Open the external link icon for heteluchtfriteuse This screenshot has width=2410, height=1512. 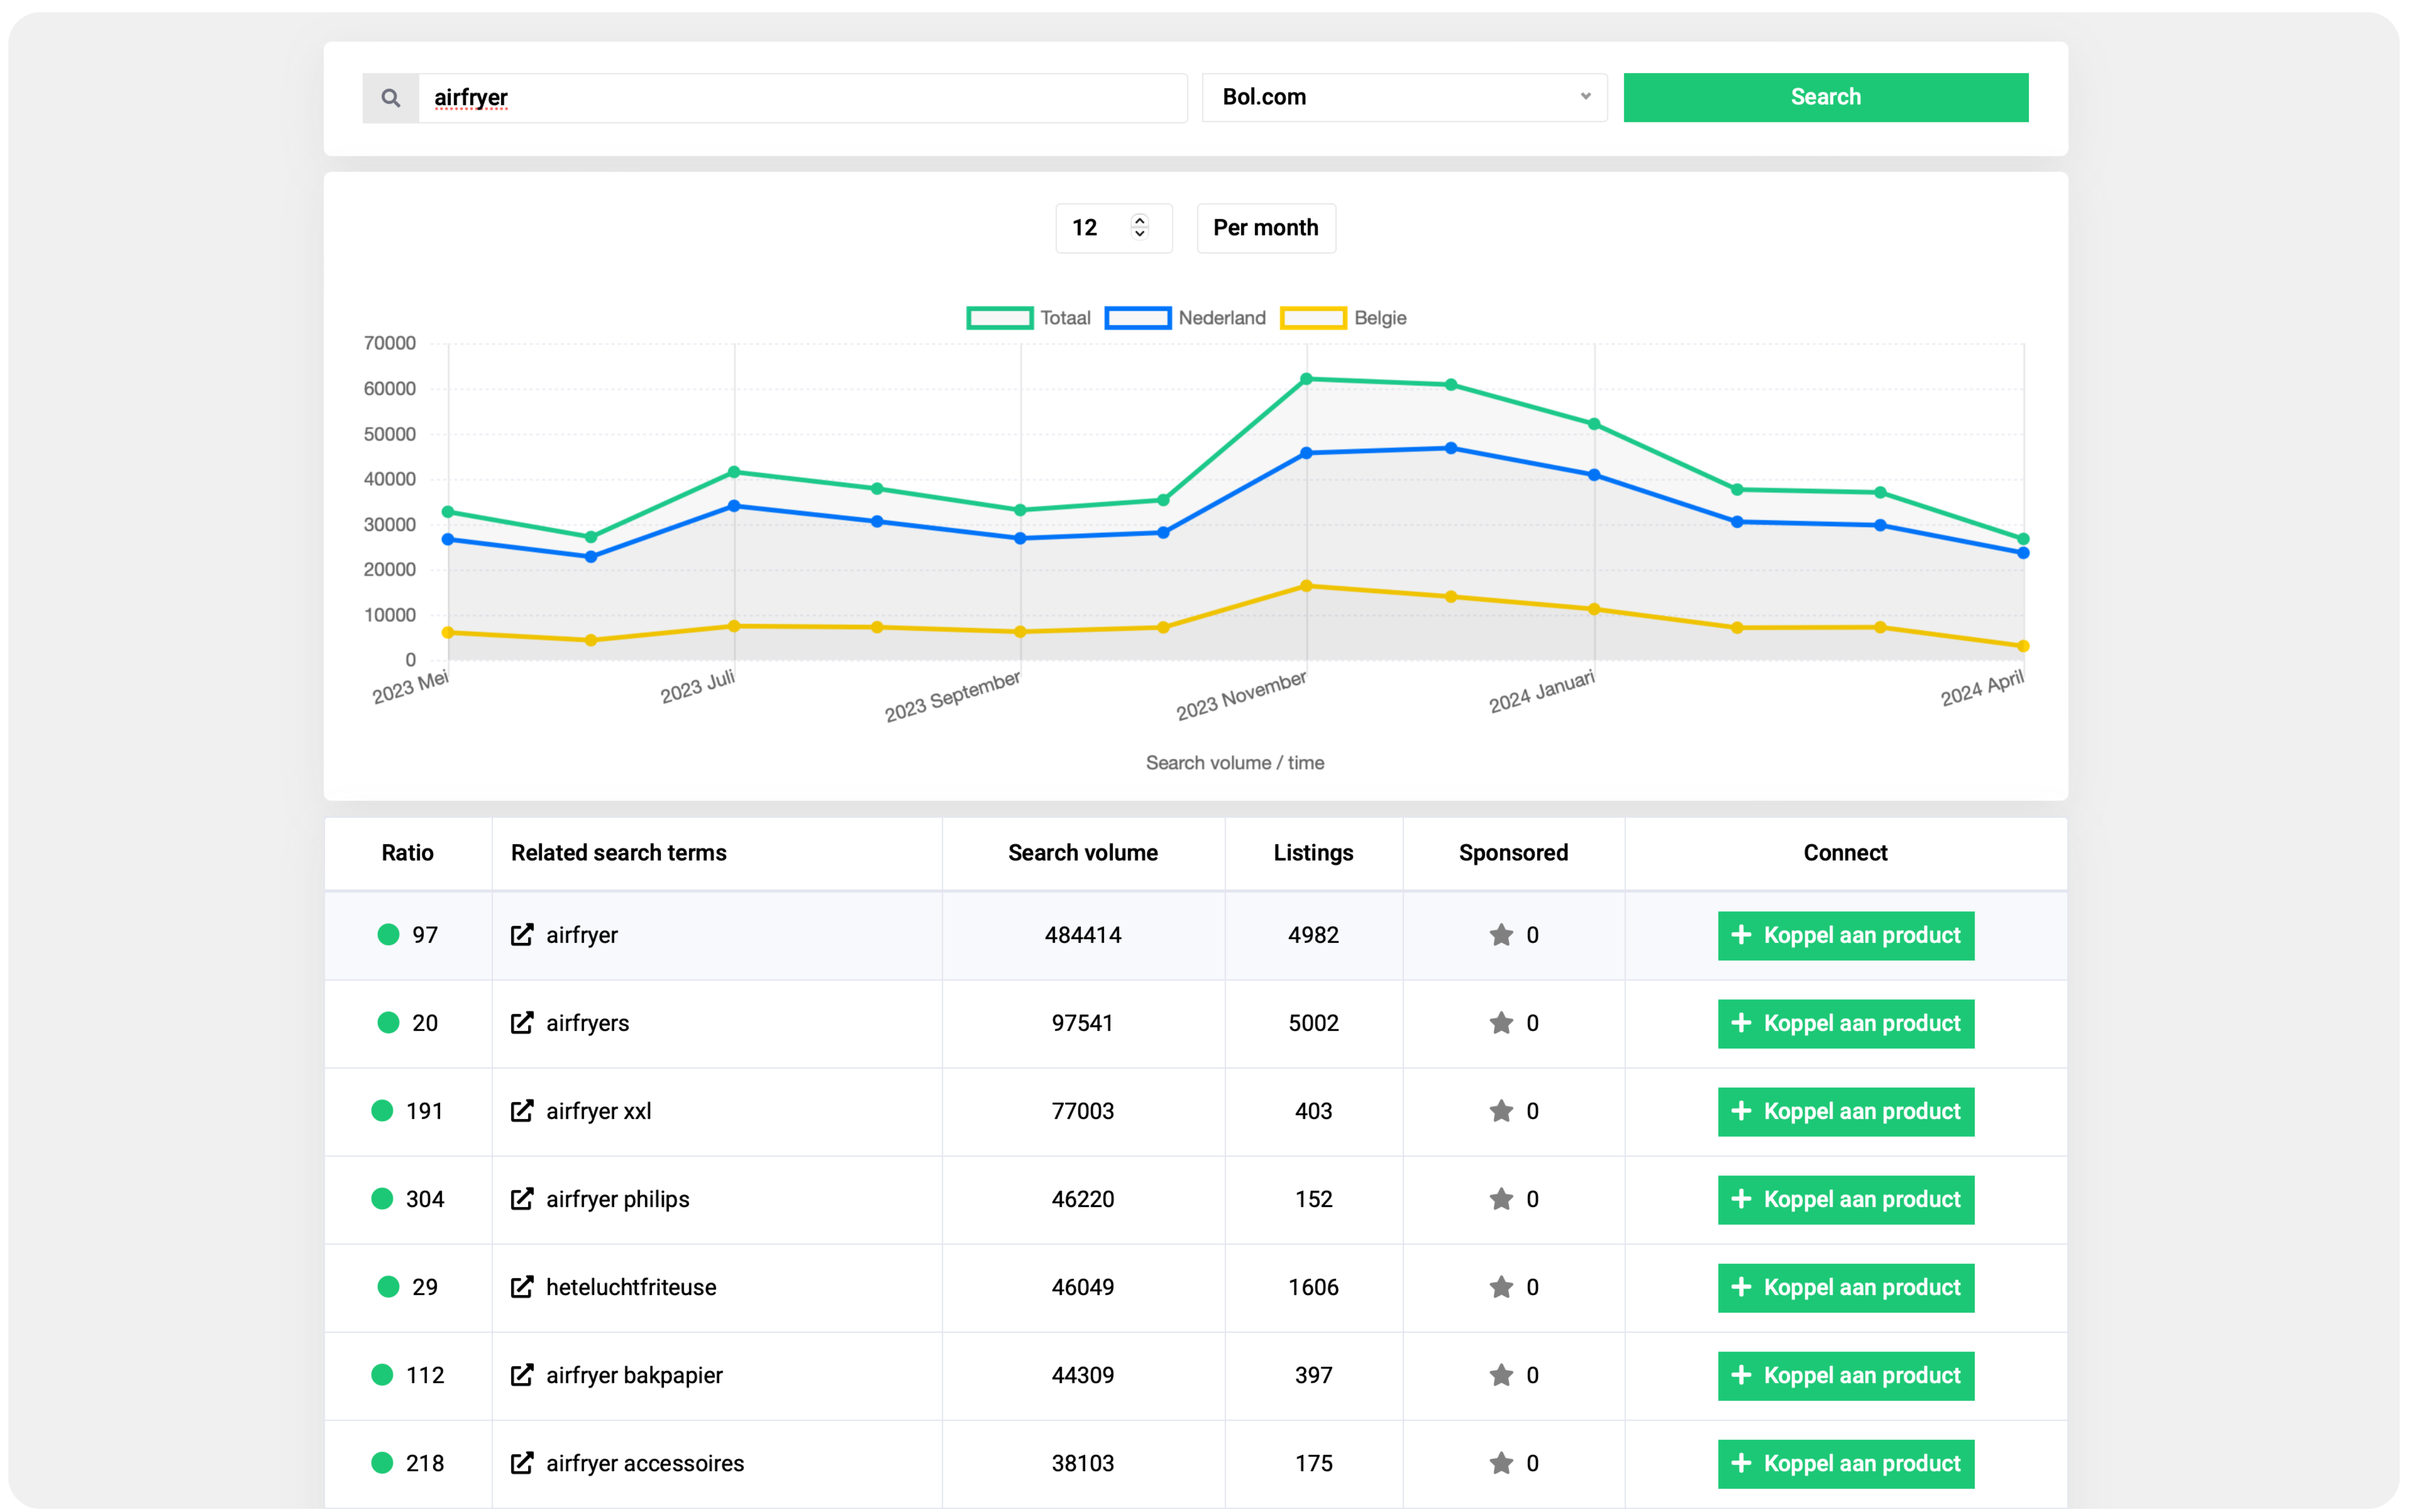522,1287
